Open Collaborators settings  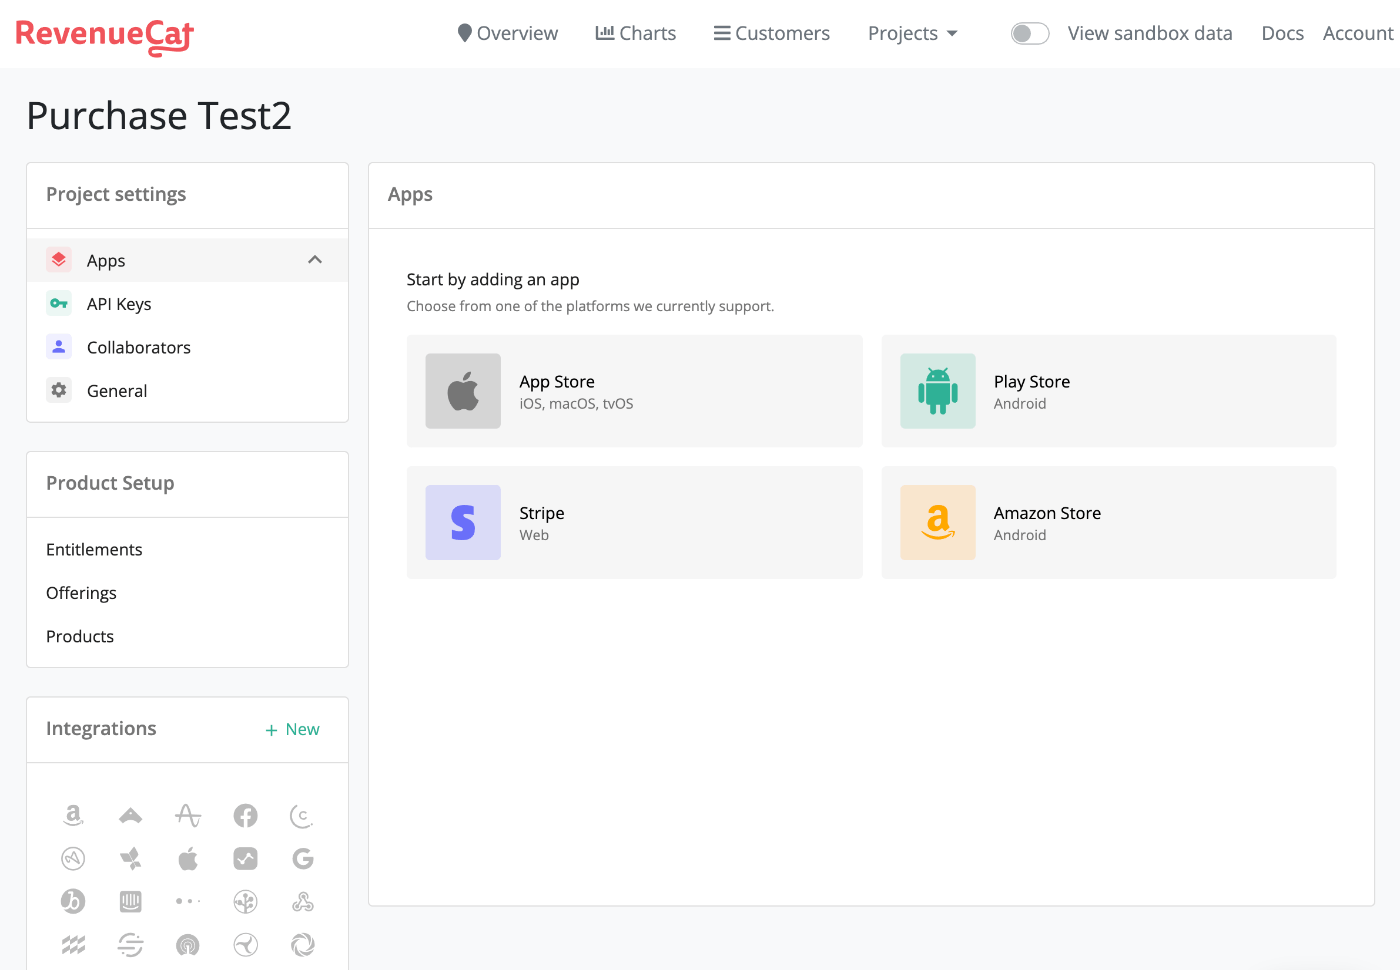(187, 347)
